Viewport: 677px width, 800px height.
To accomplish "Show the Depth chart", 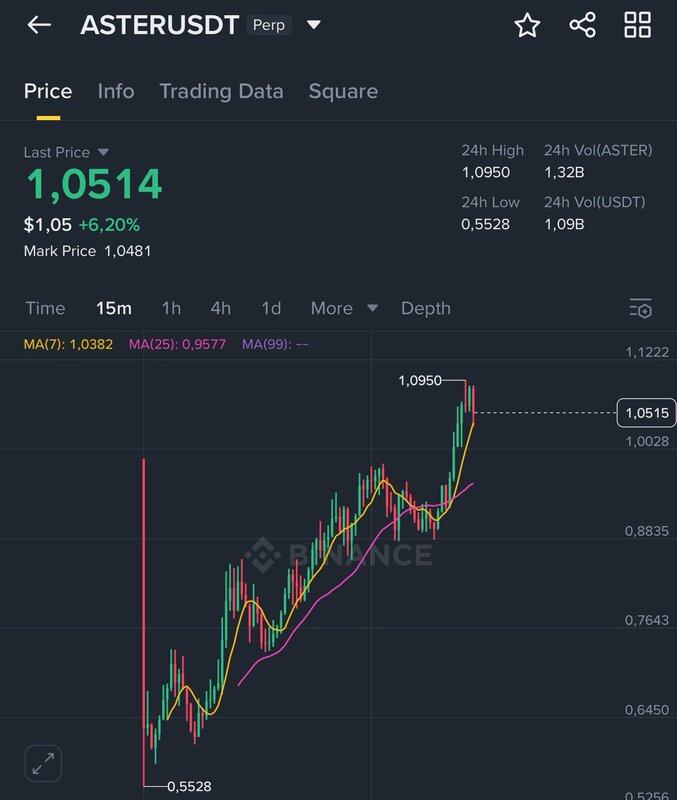I will pyautogui.click(x=425, y=308).
